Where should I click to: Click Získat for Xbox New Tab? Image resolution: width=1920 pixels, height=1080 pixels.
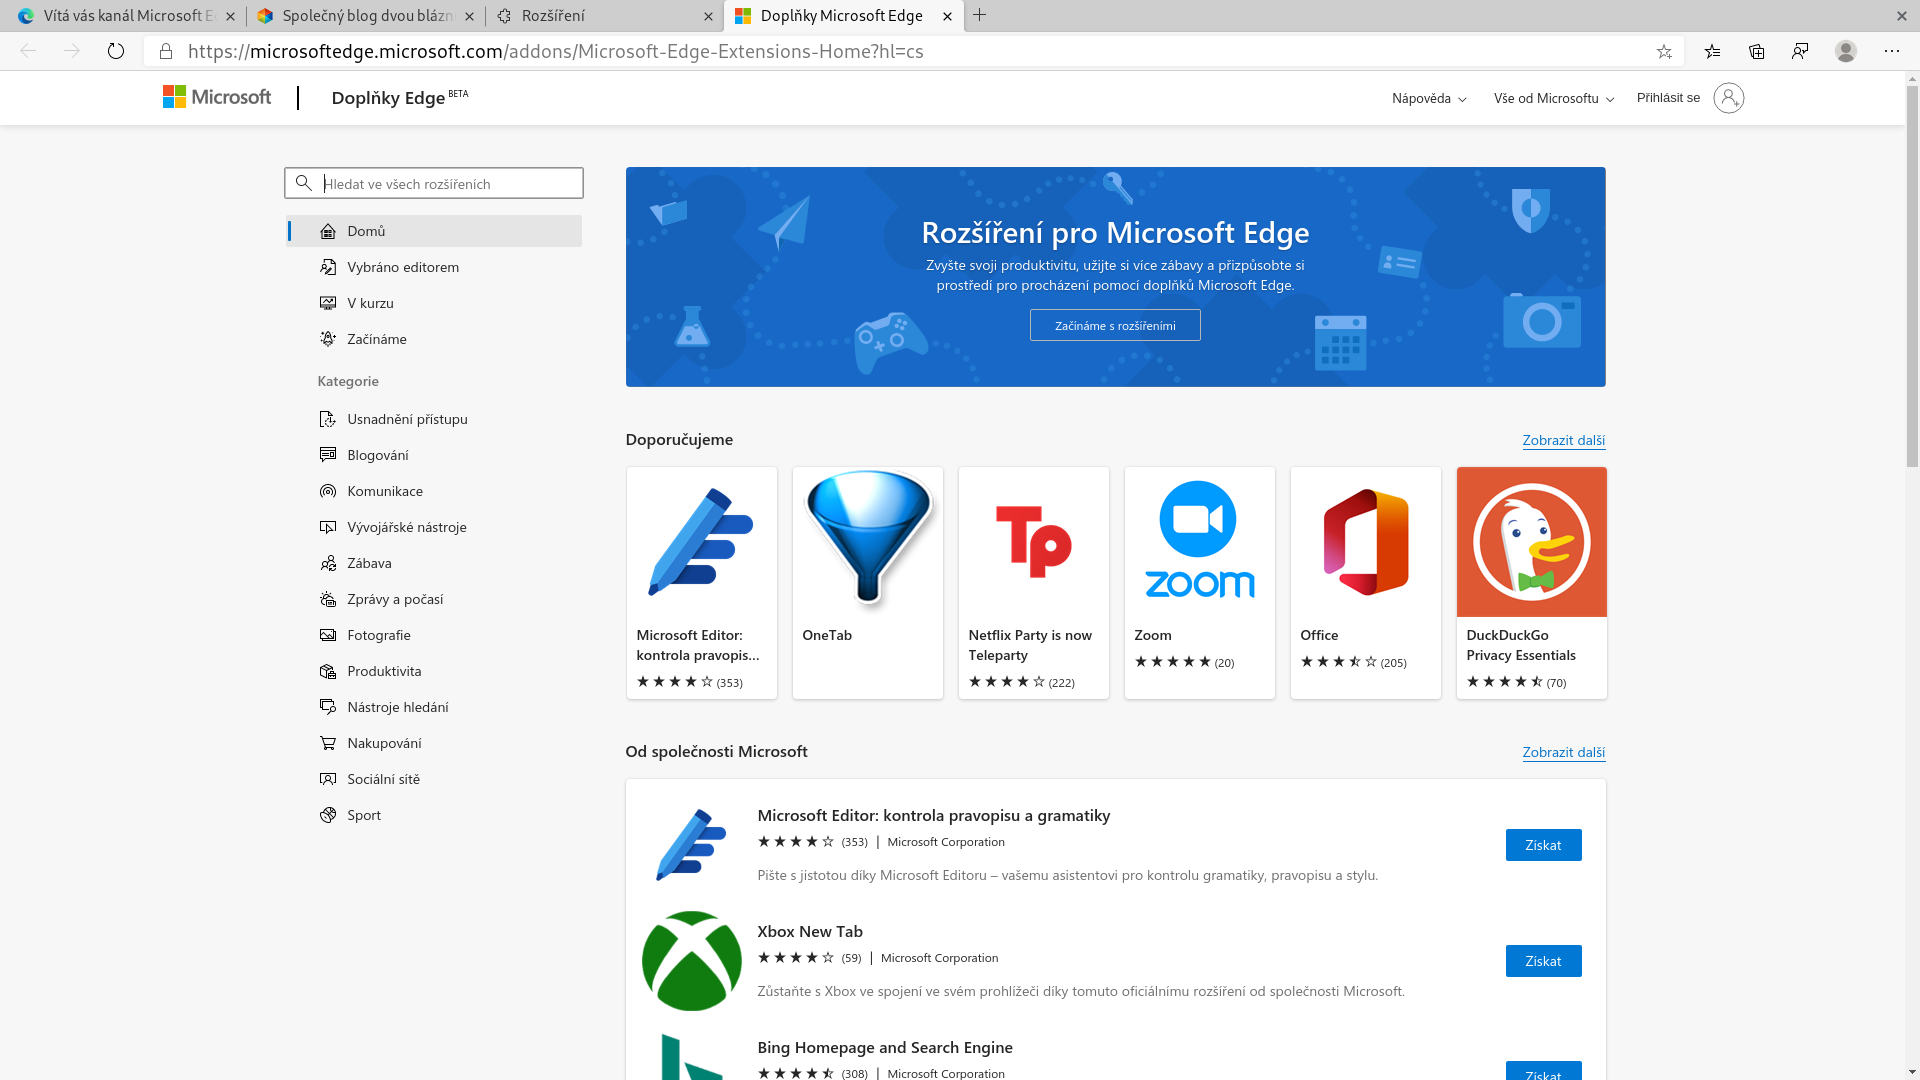coord(1543,961)
